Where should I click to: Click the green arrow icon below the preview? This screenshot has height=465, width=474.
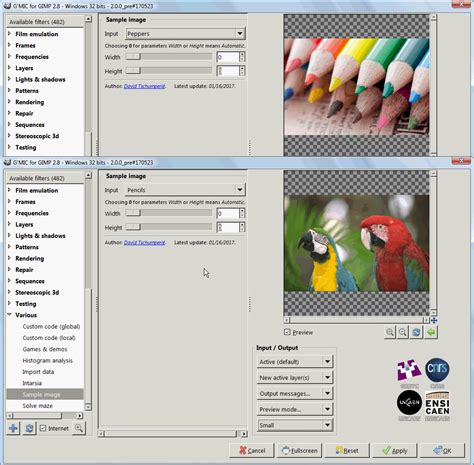click(x=431, y=332)
